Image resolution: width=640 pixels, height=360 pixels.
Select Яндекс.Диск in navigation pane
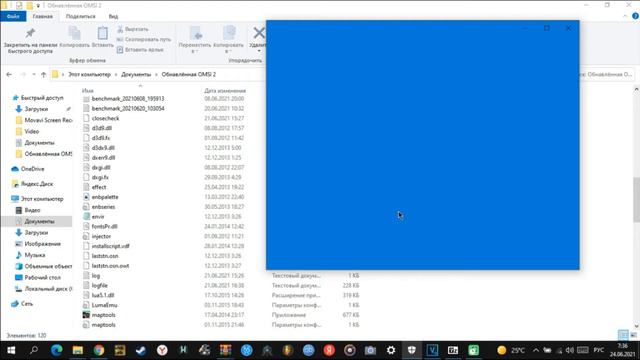coord(32,184)
